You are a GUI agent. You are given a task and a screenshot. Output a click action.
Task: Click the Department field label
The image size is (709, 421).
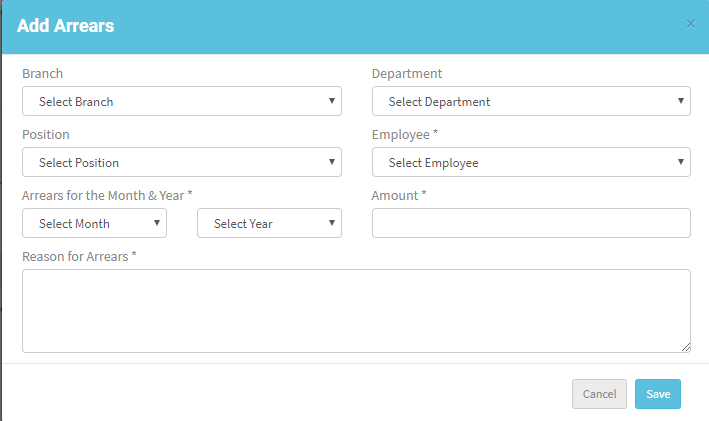tap(407, 74)
